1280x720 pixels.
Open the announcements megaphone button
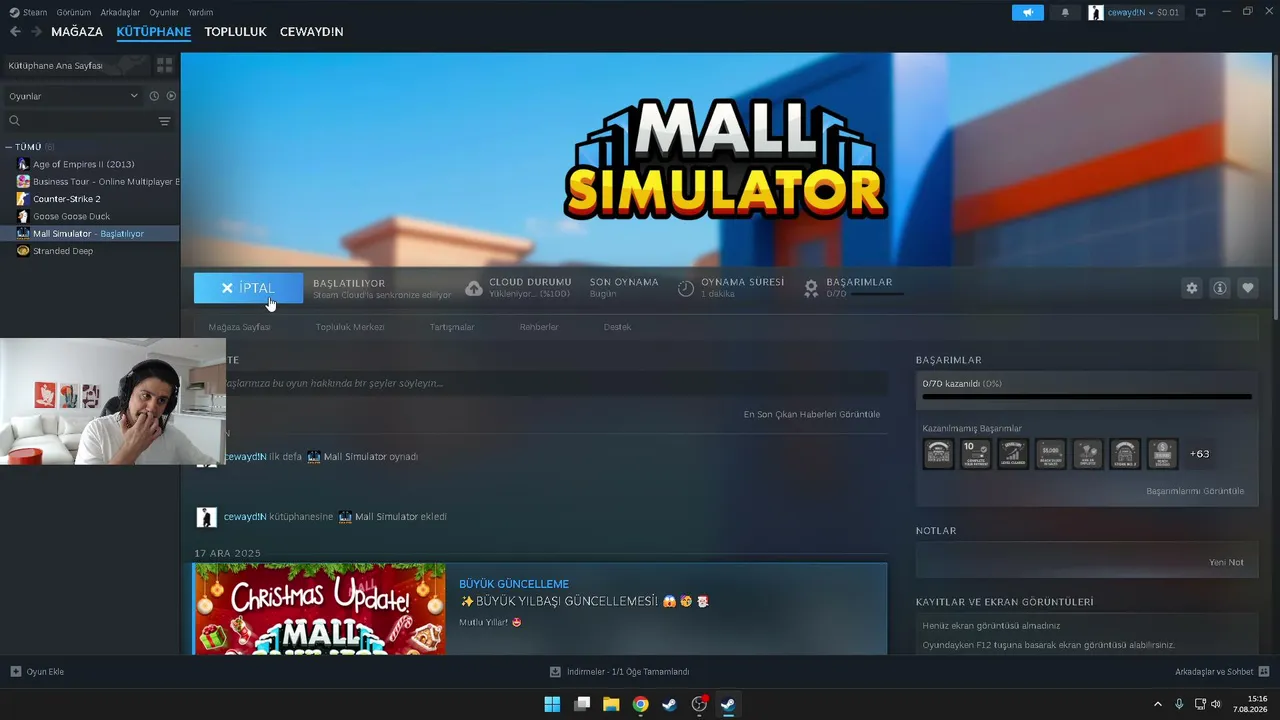pos(1027,12)
